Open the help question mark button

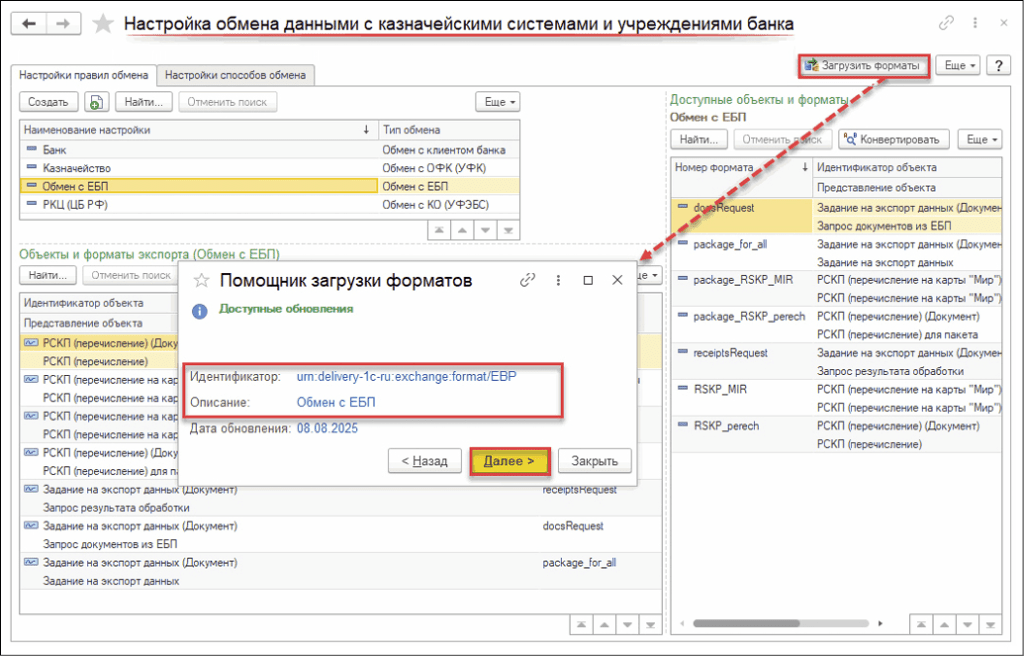pos(997,65)
